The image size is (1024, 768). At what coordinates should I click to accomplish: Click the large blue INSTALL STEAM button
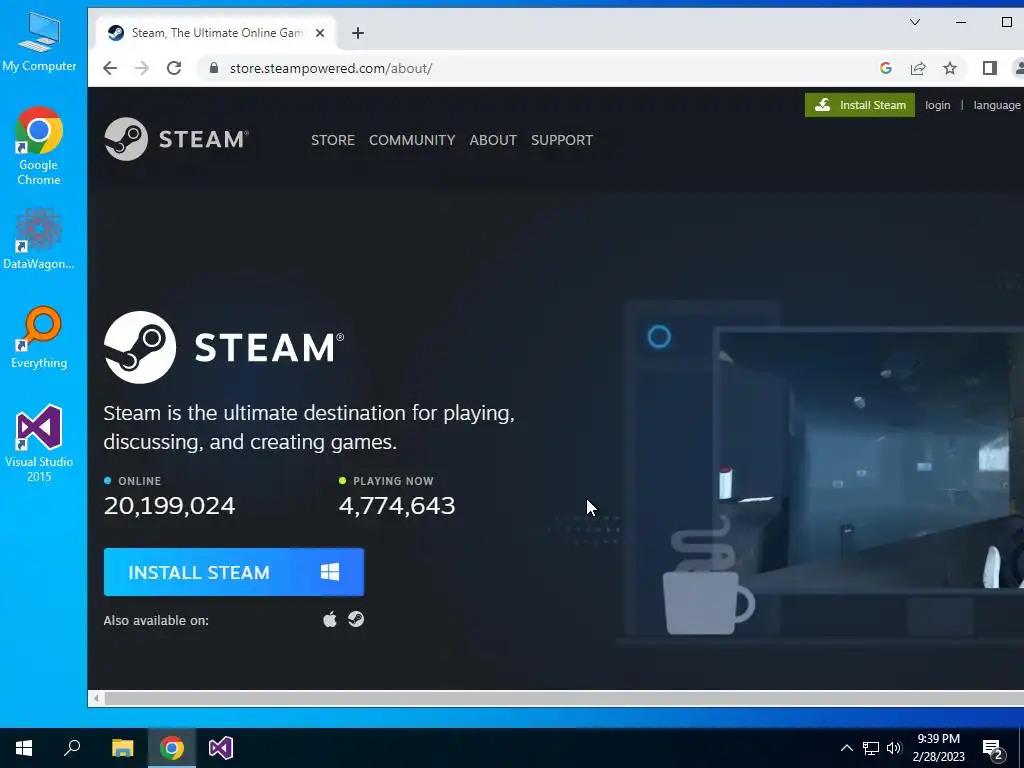pyautogui.click(x=234, y=572)
